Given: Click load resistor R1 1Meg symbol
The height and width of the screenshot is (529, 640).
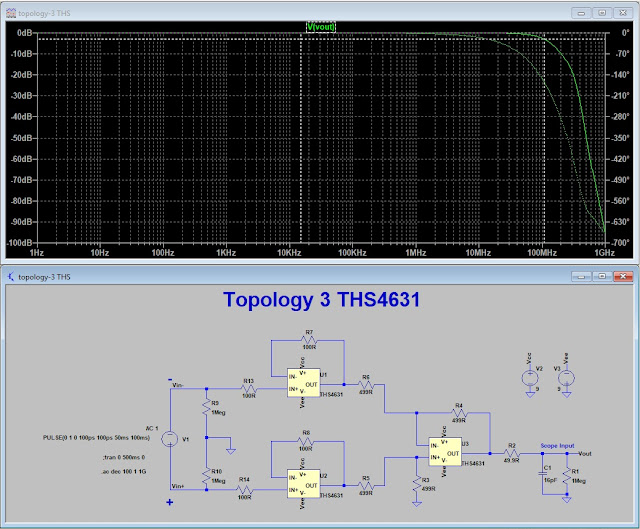Looking at the screenshot, I should pos(567,476).
